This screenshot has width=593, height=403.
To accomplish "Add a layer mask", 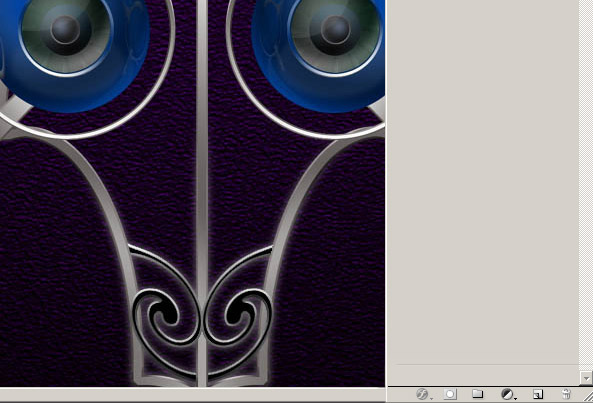I will [x=450, y=394].
